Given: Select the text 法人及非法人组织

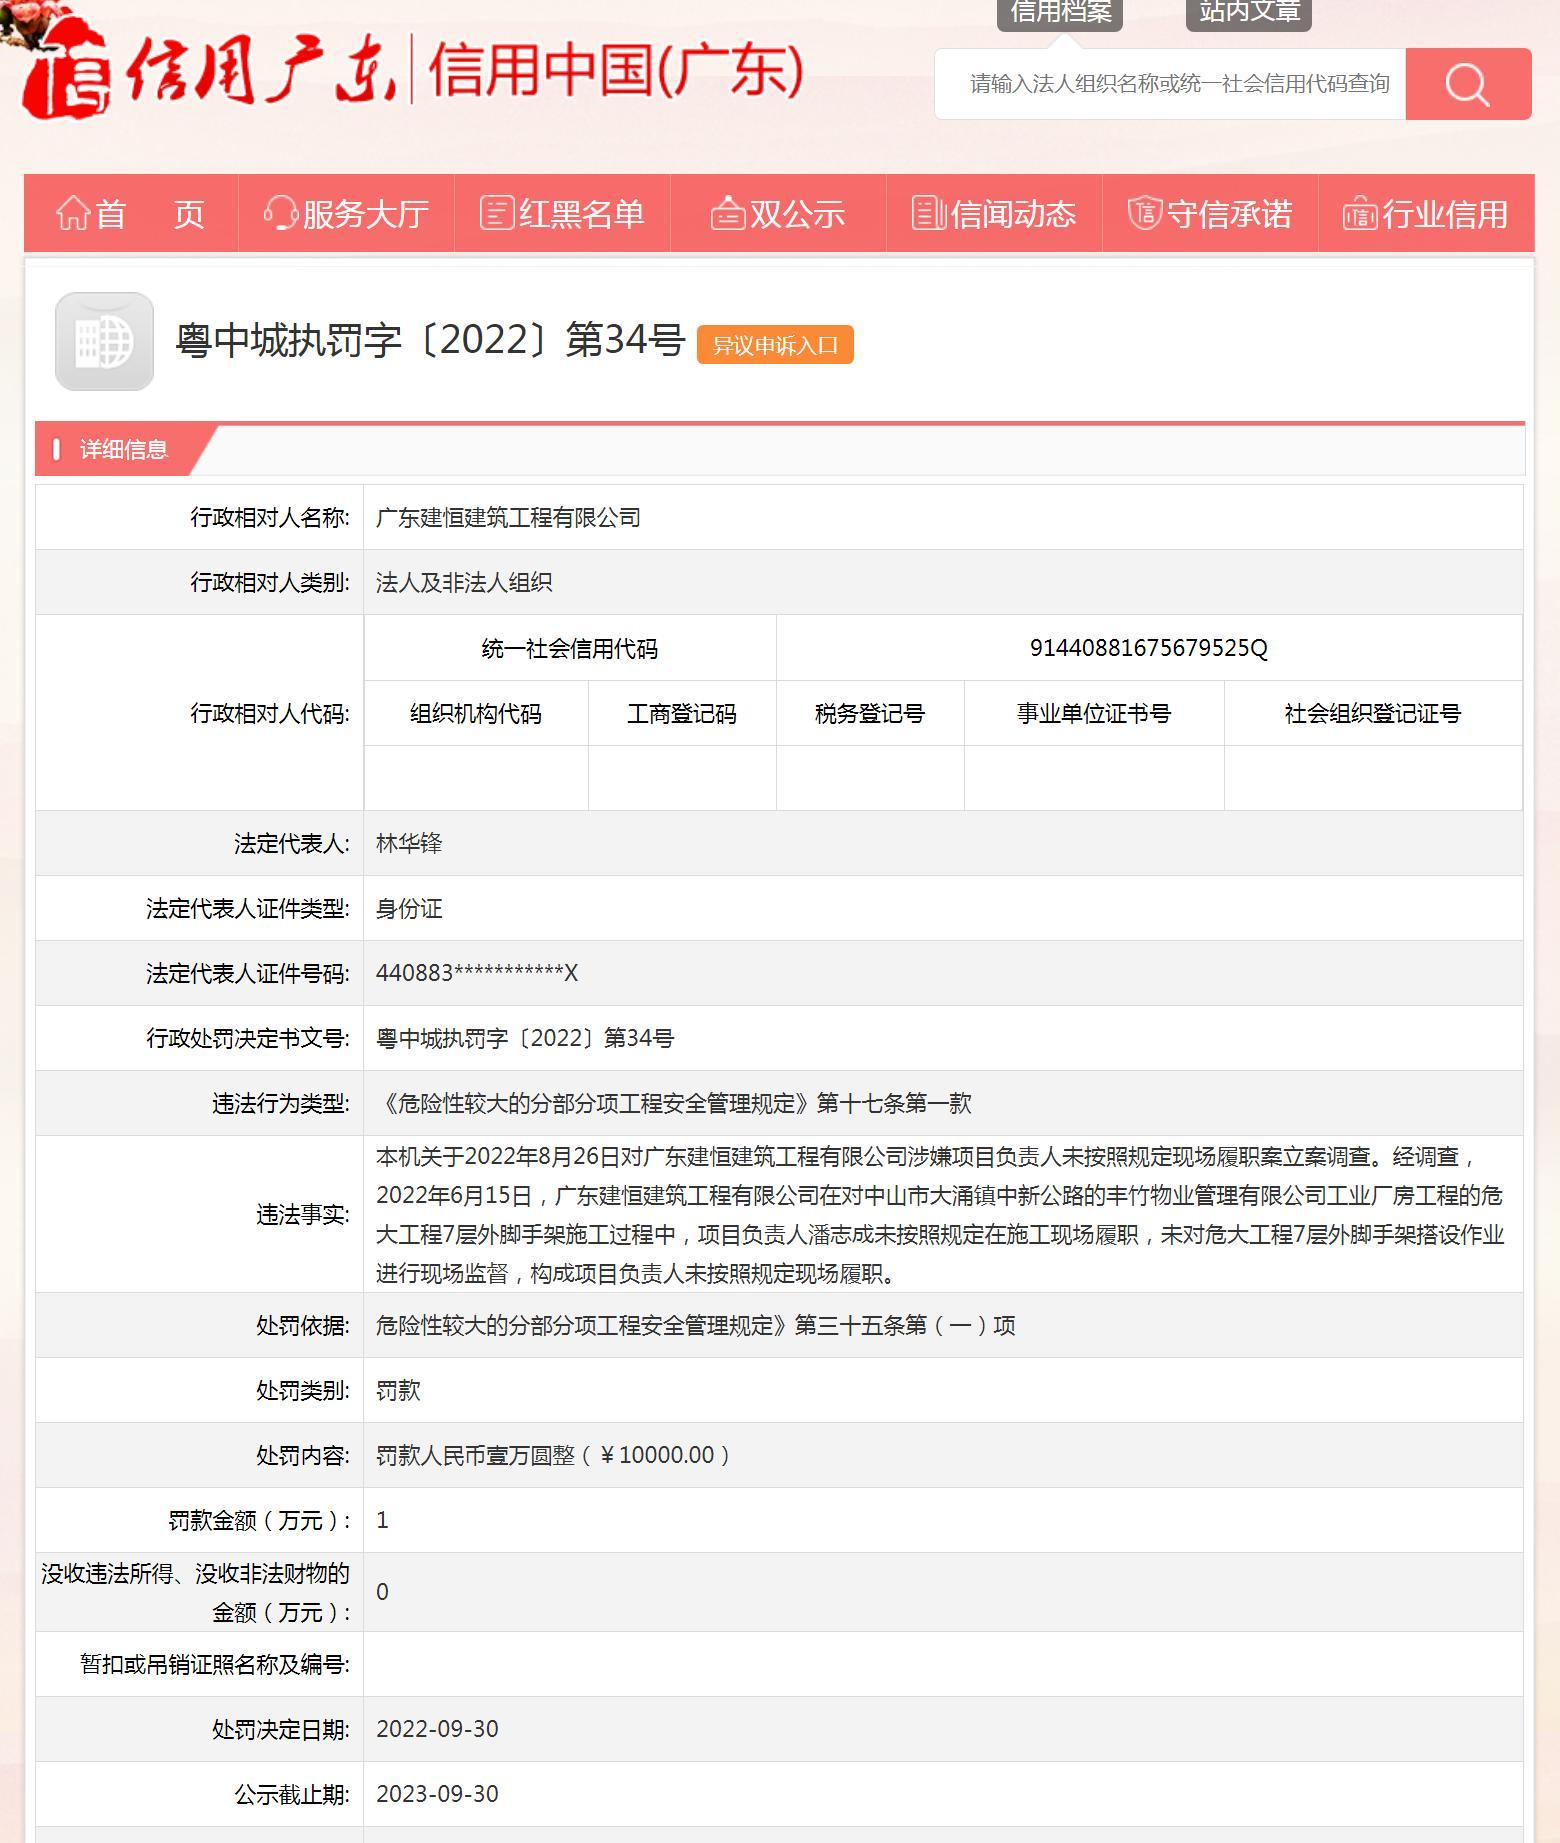Looking at the screenshot, I should click(464, 583).
